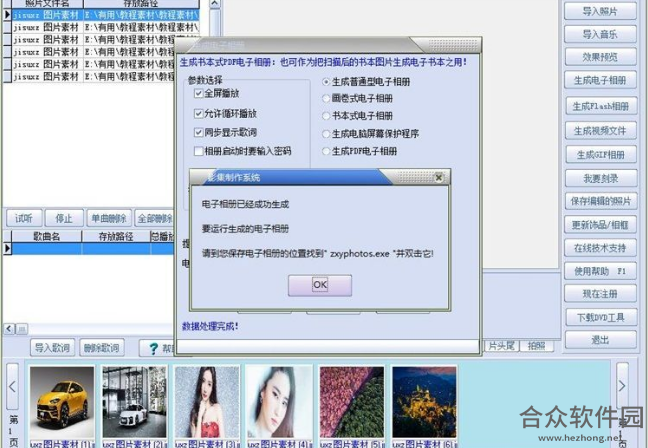Click the 生成Flash相册 button
The height and width of the screenshot is (448, 648).
point(601,106)
